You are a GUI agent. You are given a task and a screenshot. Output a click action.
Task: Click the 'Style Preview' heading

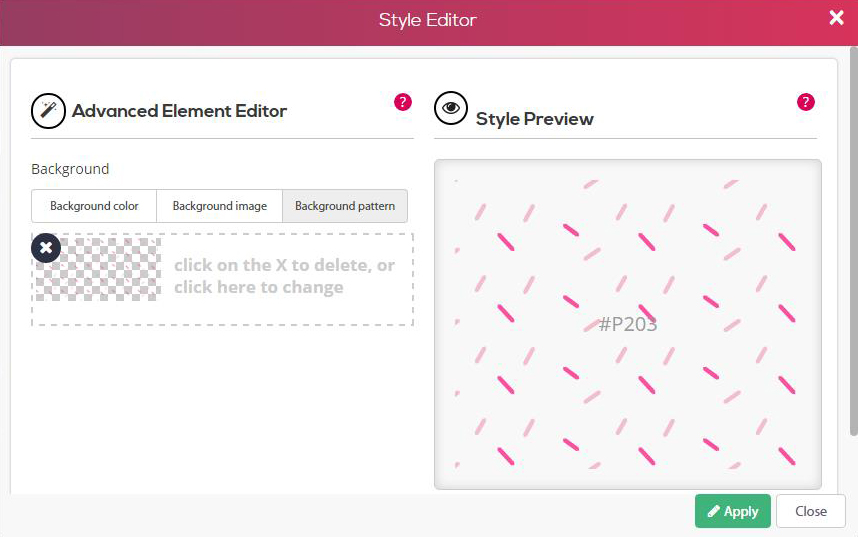point(535,119)
